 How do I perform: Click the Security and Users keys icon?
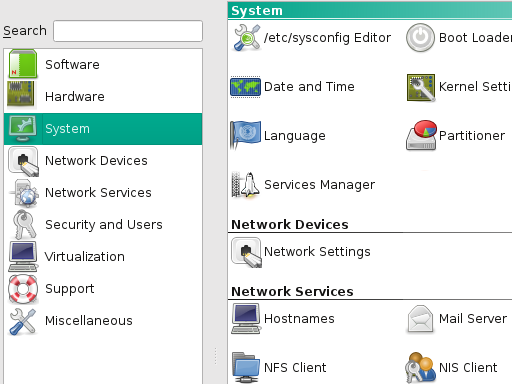[24, 224]
